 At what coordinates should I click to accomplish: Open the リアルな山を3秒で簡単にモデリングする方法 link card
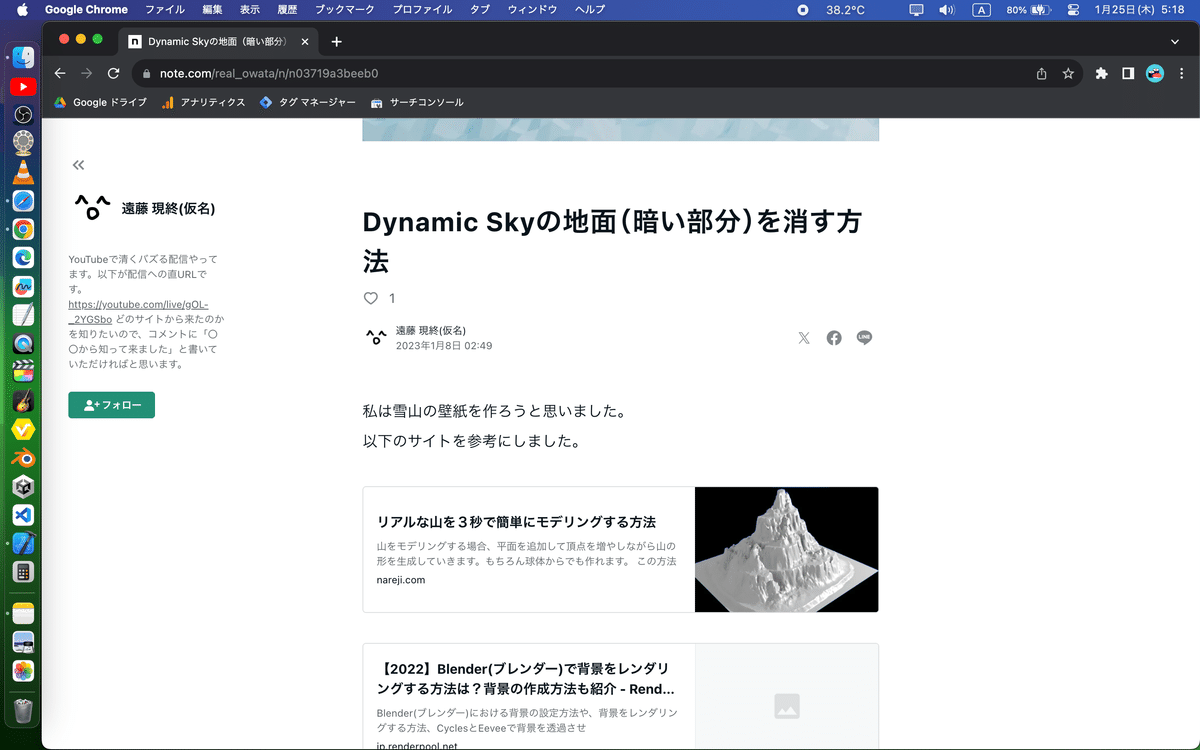pos(620,549)
